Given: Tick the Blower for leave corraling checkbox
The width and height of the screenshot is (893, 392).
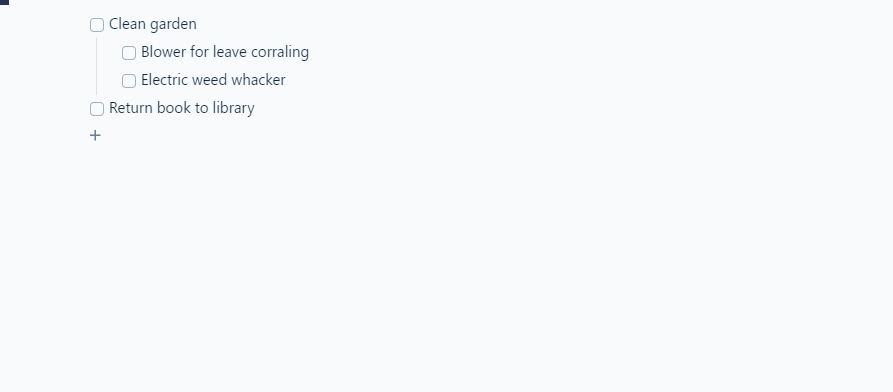Looking at the screenshot, I should pyautogui.click(x=129, y=52).
